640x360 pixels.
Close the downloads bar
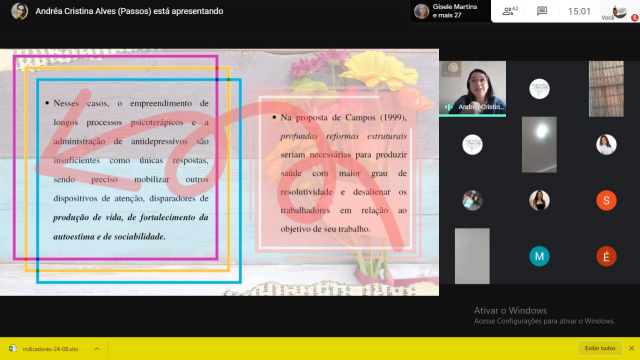[631, 348]
